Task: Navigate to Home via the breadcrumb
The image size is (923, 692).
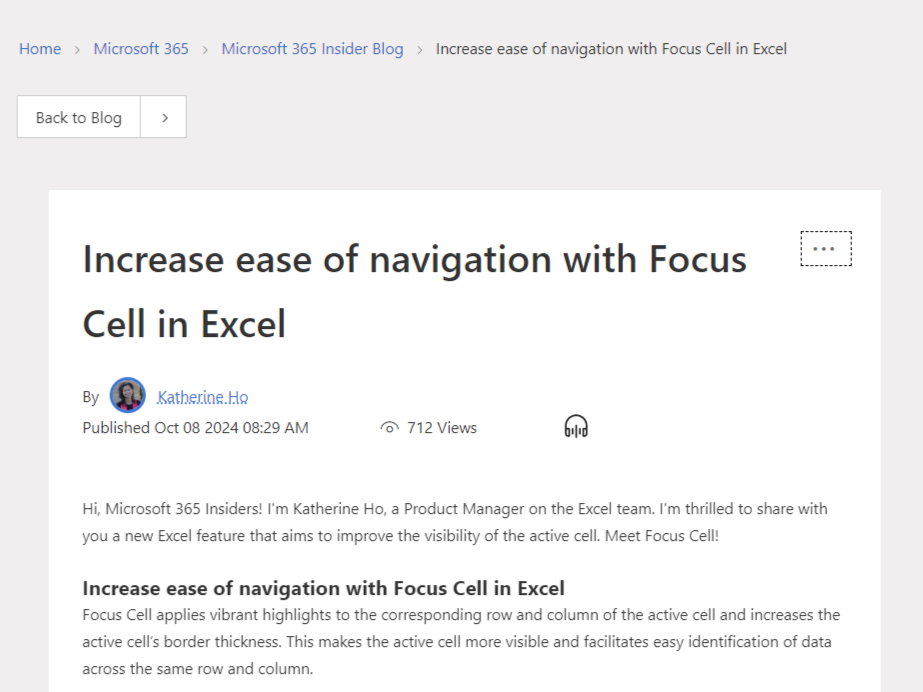Action: point(39,48)
